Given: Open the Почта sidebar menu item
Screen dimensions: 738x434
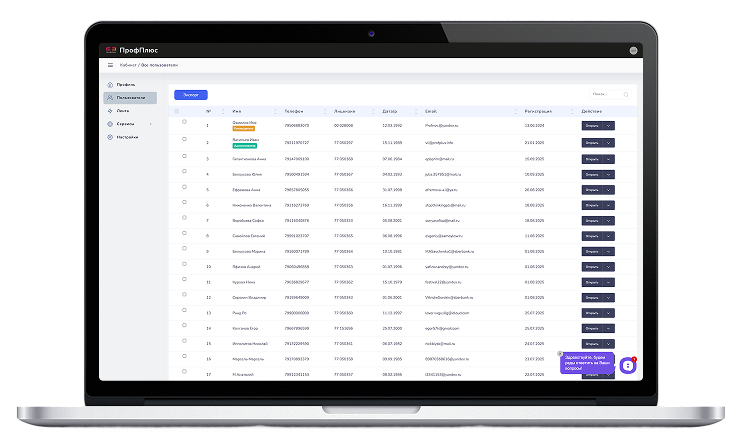Looking at the screenshot, I should (x=122, y=111).
